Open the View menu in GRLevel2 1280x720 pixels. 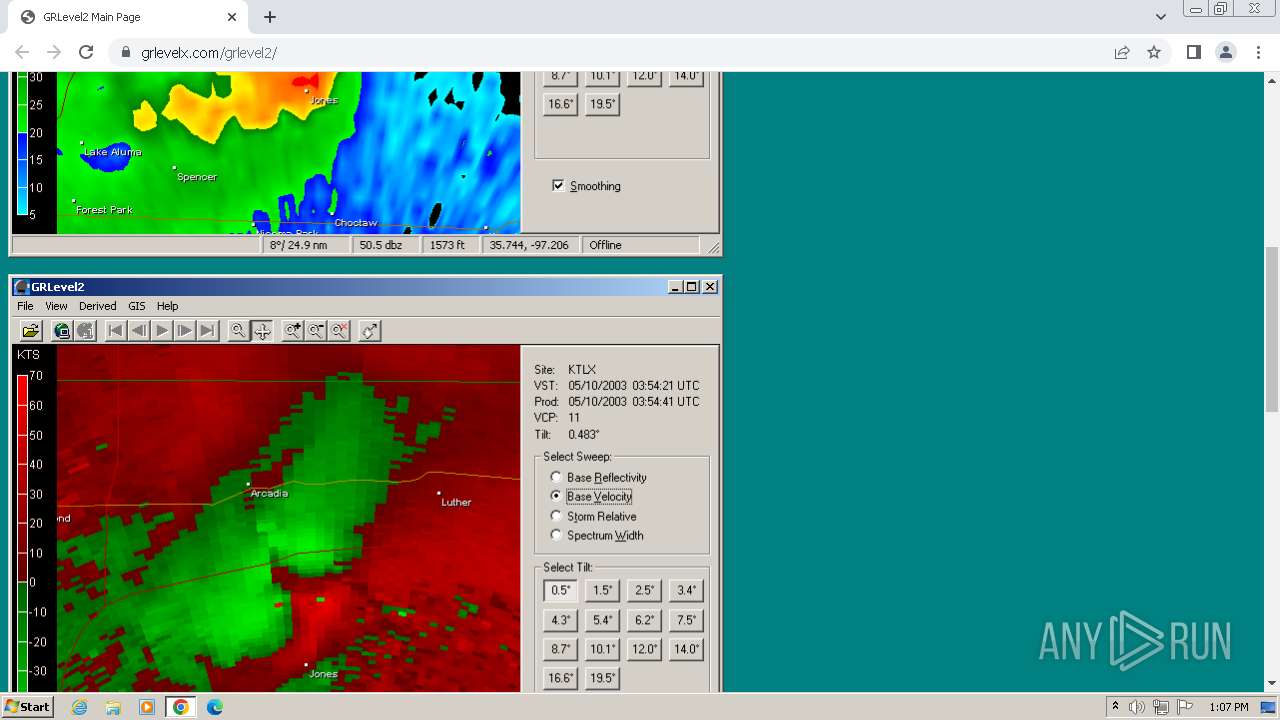click(56, 306)
